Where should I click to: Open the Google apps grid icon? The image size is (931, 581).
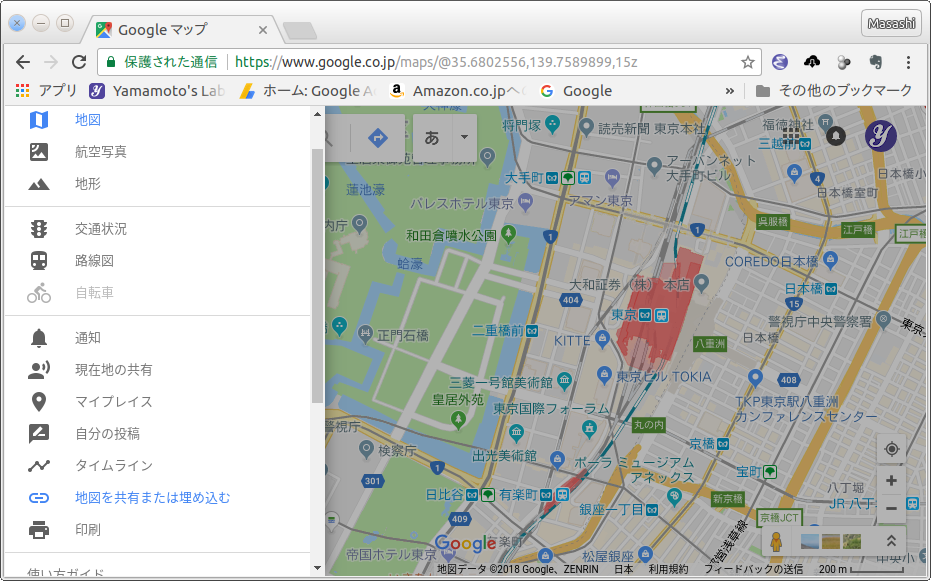point(791,135)
